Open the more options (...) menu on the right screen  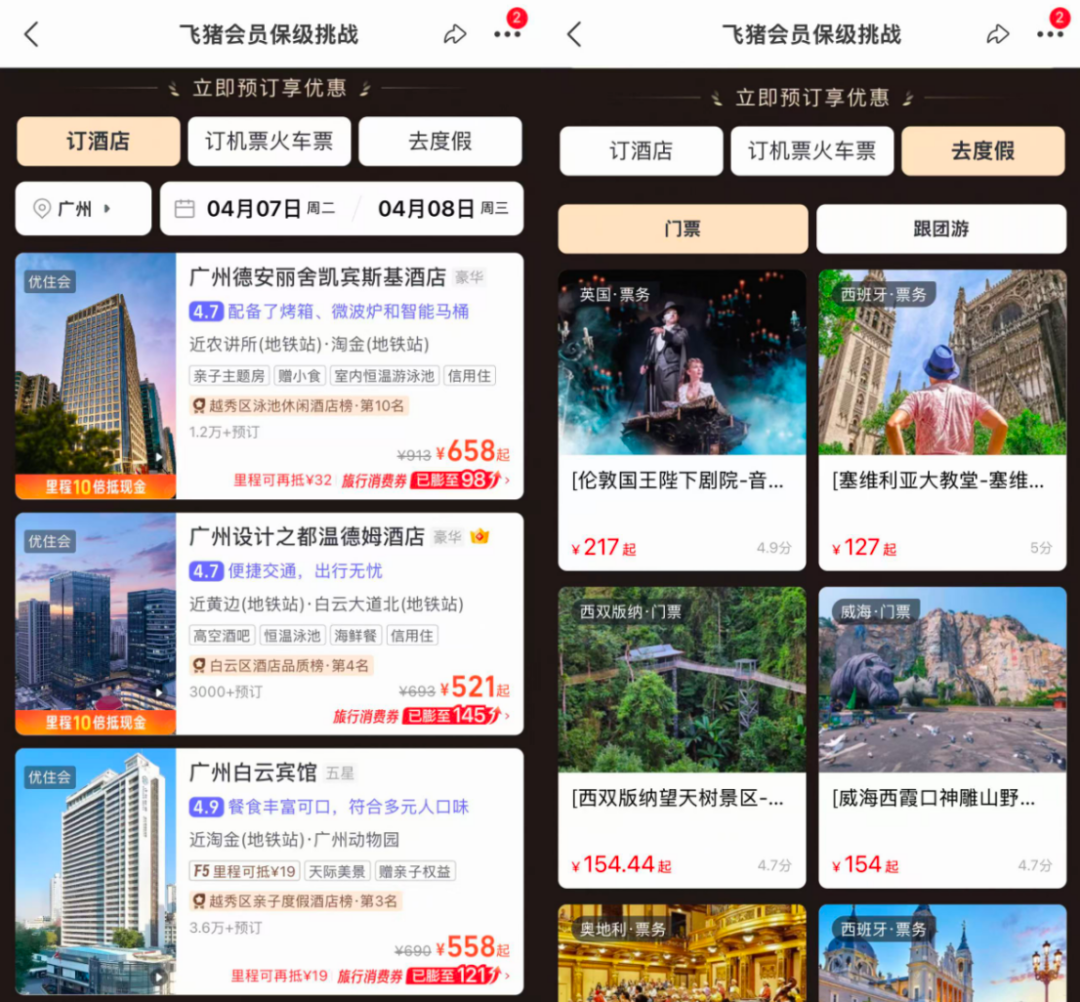1050,33
